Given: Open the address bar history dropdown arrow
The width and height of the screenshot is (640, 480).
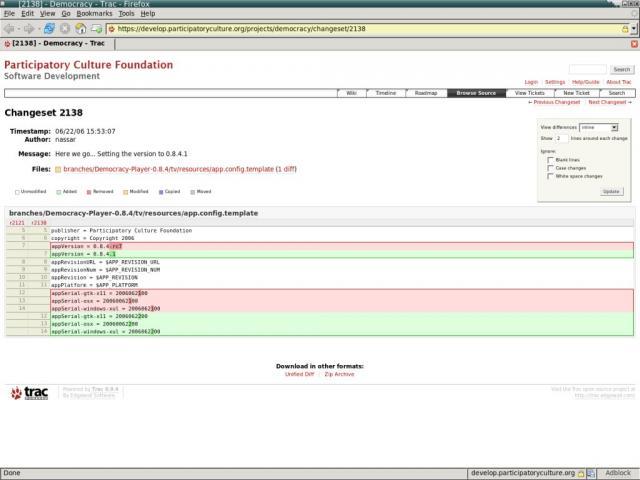Looking at the screenshot, I should (x=634, y=29).
